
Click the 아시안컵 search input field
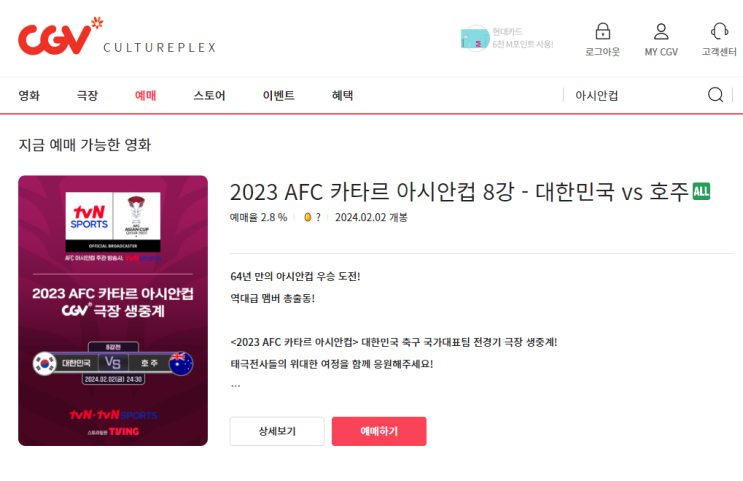tap(635, 95)
